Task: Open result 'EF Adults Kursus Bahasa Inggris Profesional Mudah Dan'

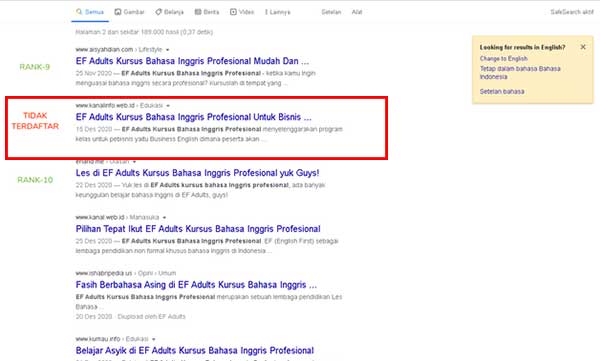Action: tap(192, 61)
